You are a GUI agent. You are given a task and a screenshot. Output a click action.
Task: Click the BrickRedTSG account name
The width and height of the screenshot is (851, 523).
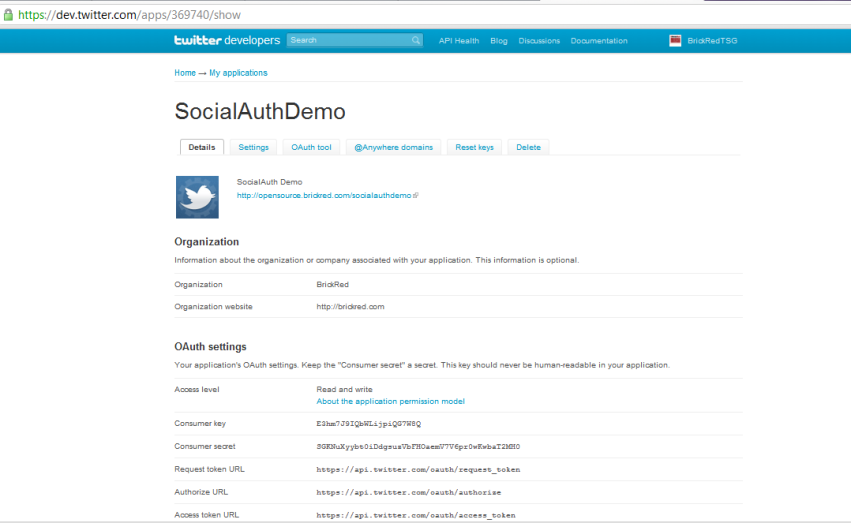pos(712,41)
